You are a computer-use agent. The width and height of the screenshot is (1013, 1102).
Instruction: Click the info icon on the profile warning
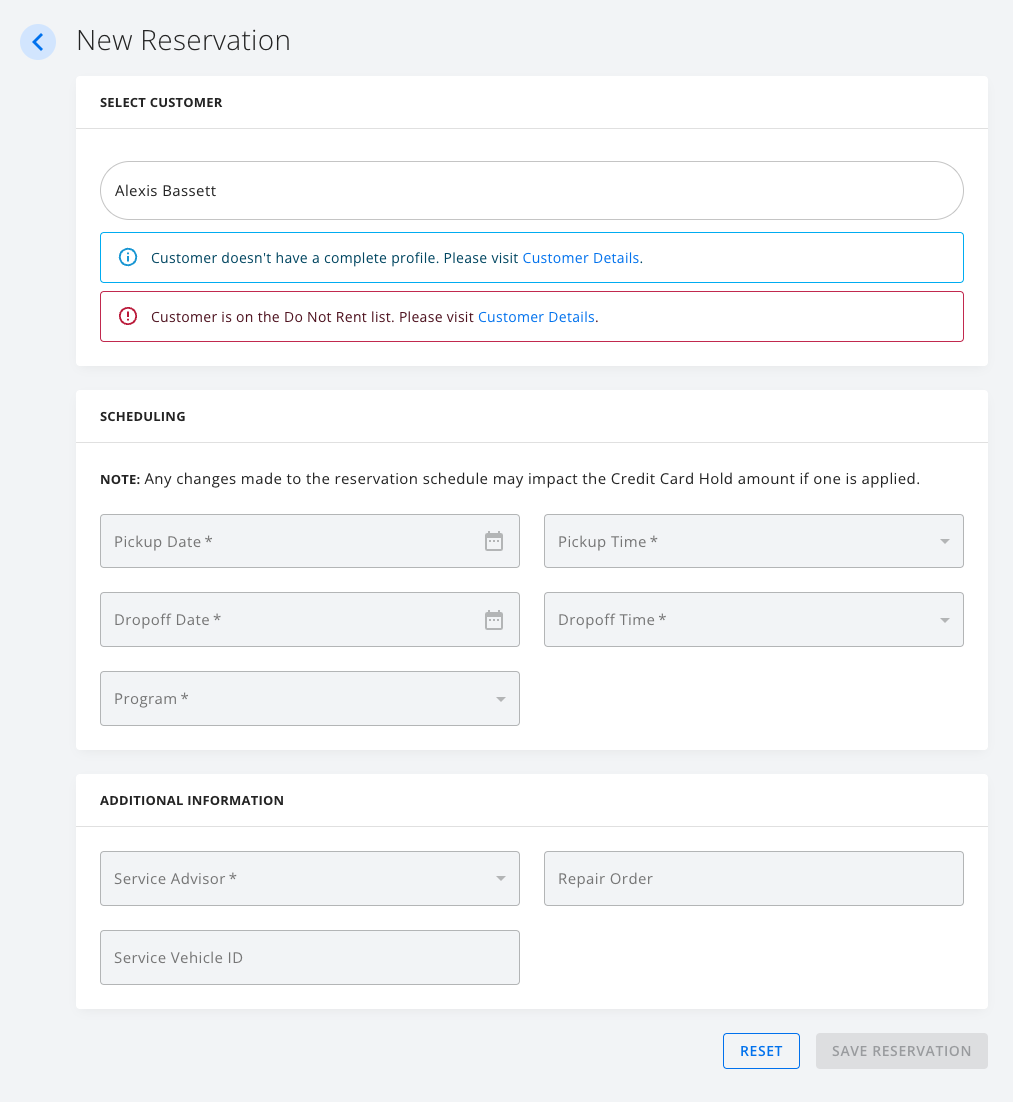tap(127, 257)
